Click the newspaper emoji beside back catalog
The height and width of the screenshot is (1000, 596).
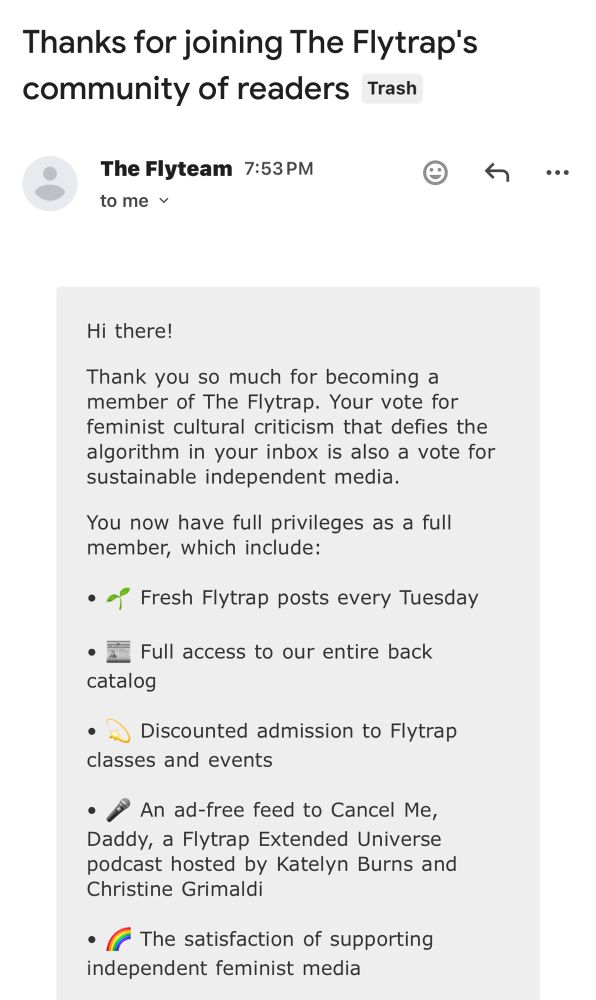point(117,650)
